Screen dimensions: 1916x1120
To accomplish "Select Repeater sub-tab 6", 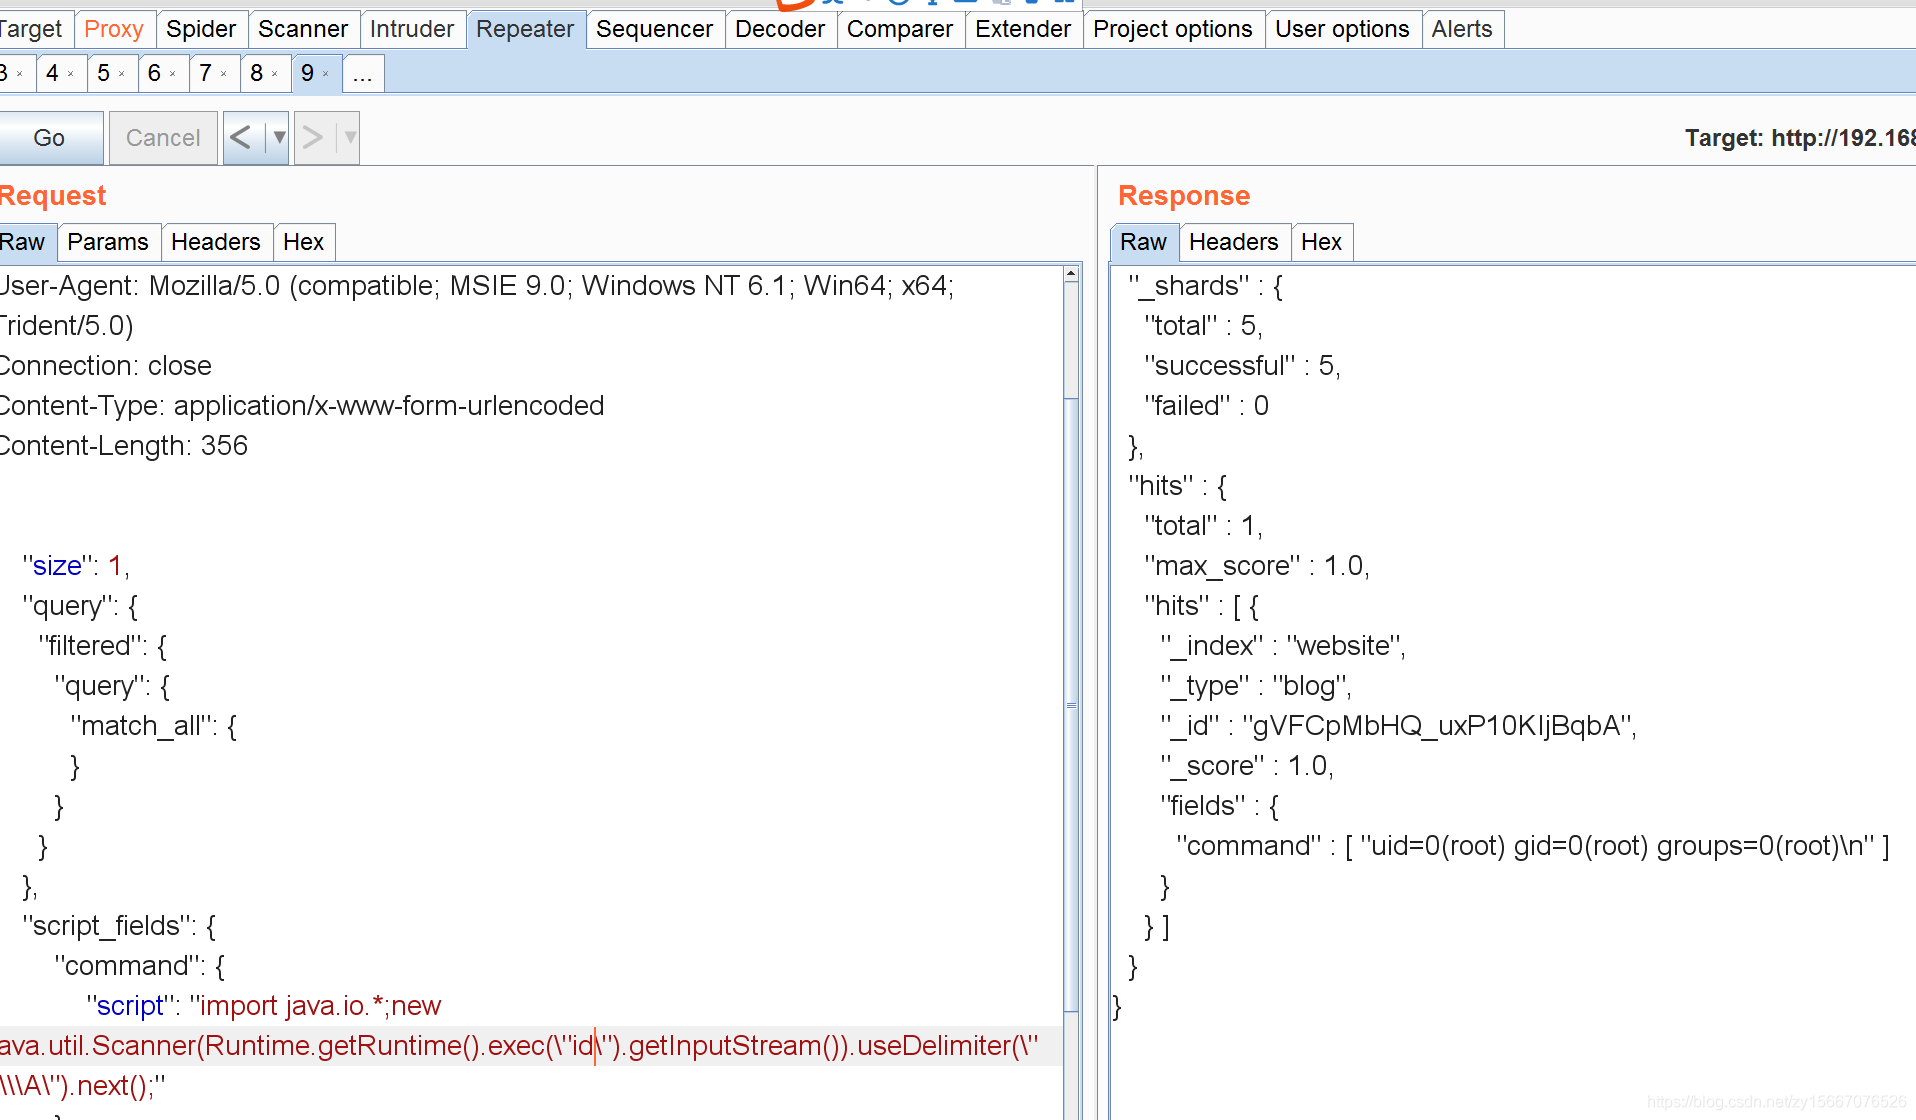I will tap(154, 73).
